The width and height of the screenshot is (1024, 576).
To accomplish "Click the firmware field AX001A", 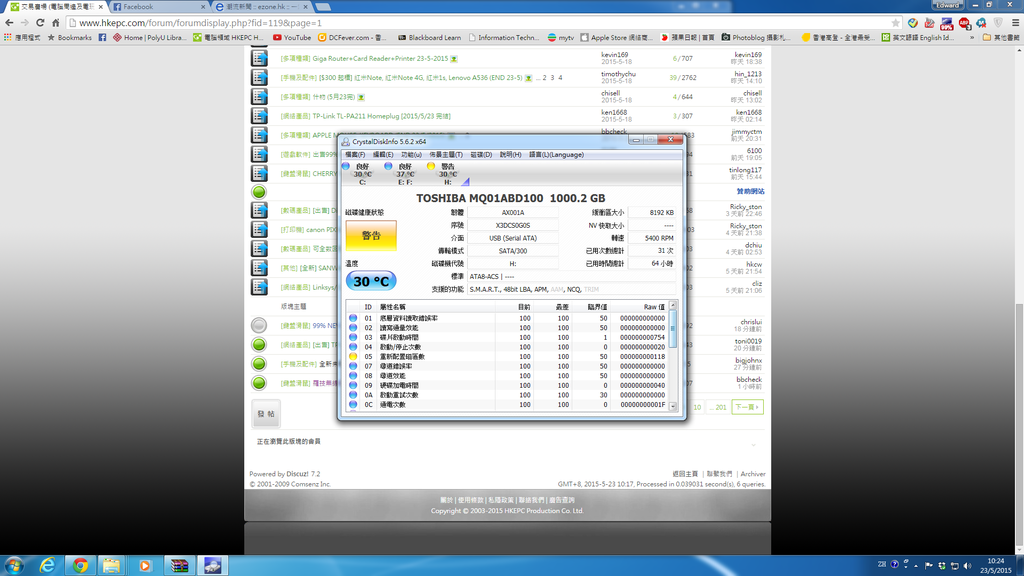I will pyautogui.click(x=513, y=213).
